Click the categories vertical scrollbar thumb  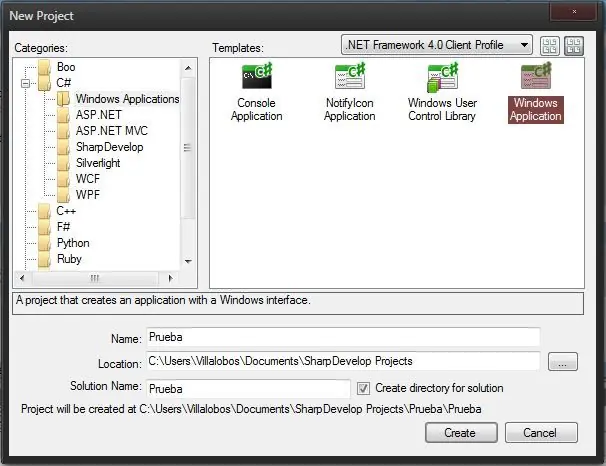click(188, 148)
